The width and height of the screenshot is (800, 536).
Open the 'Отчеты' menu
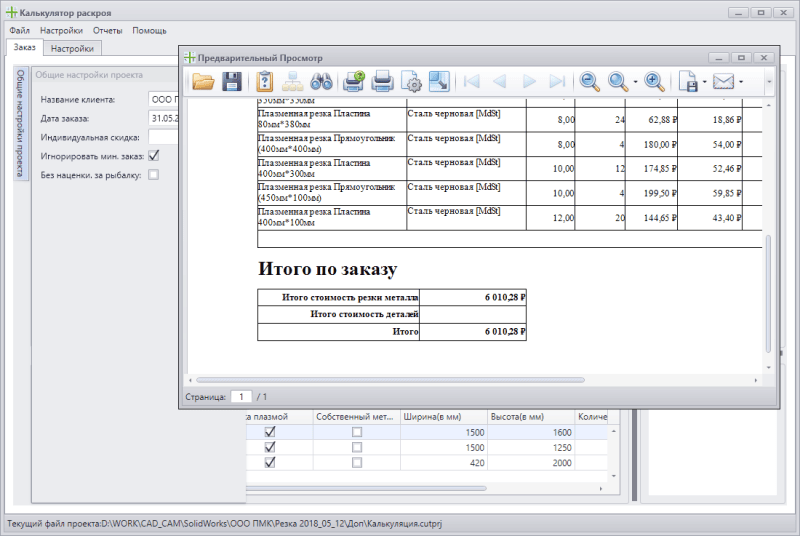click(x=107, y=31)
